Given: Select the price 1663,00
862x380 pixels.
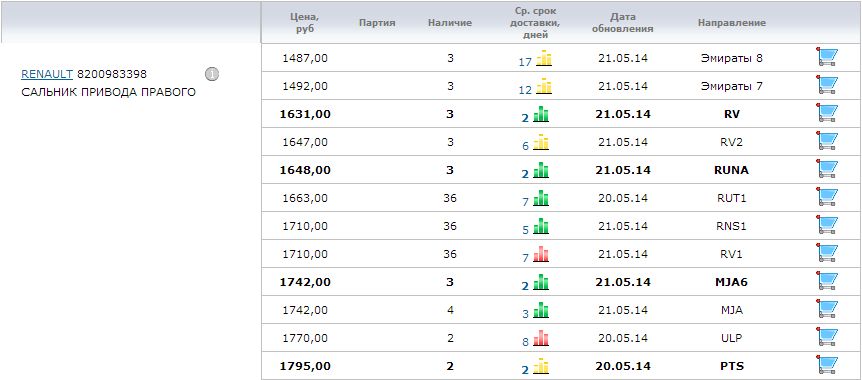Looking at the screenshot, I should point(305,198).
